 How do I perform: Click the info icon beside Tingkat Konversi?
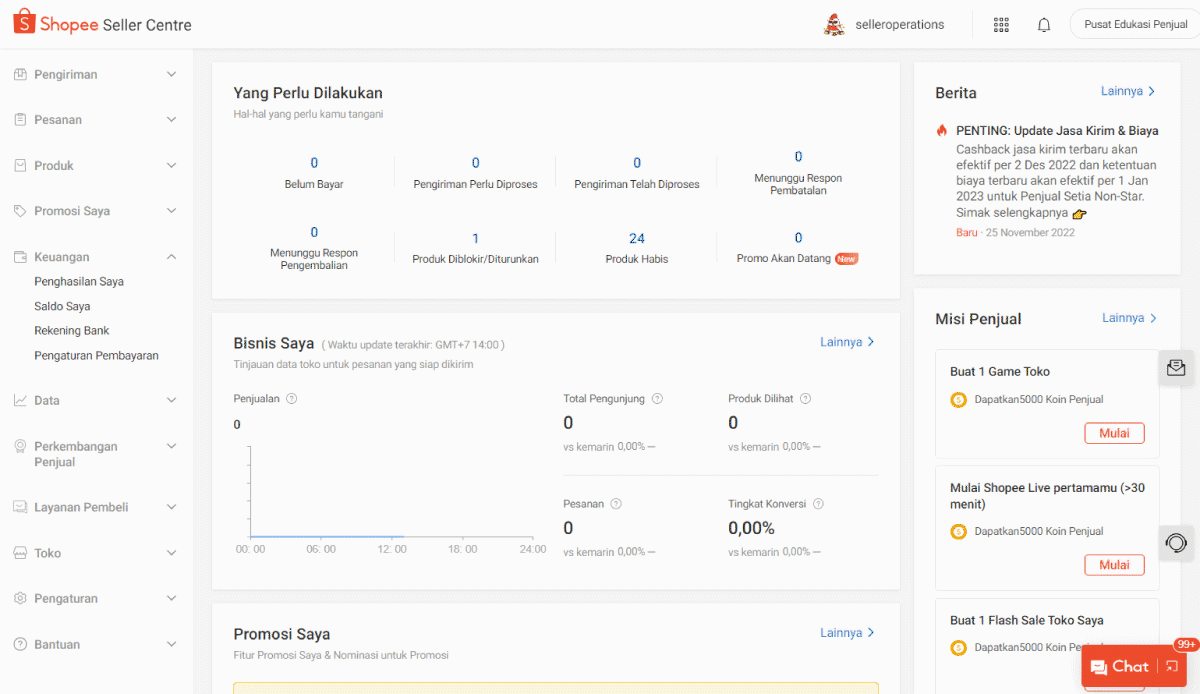[x=818, y=504]
